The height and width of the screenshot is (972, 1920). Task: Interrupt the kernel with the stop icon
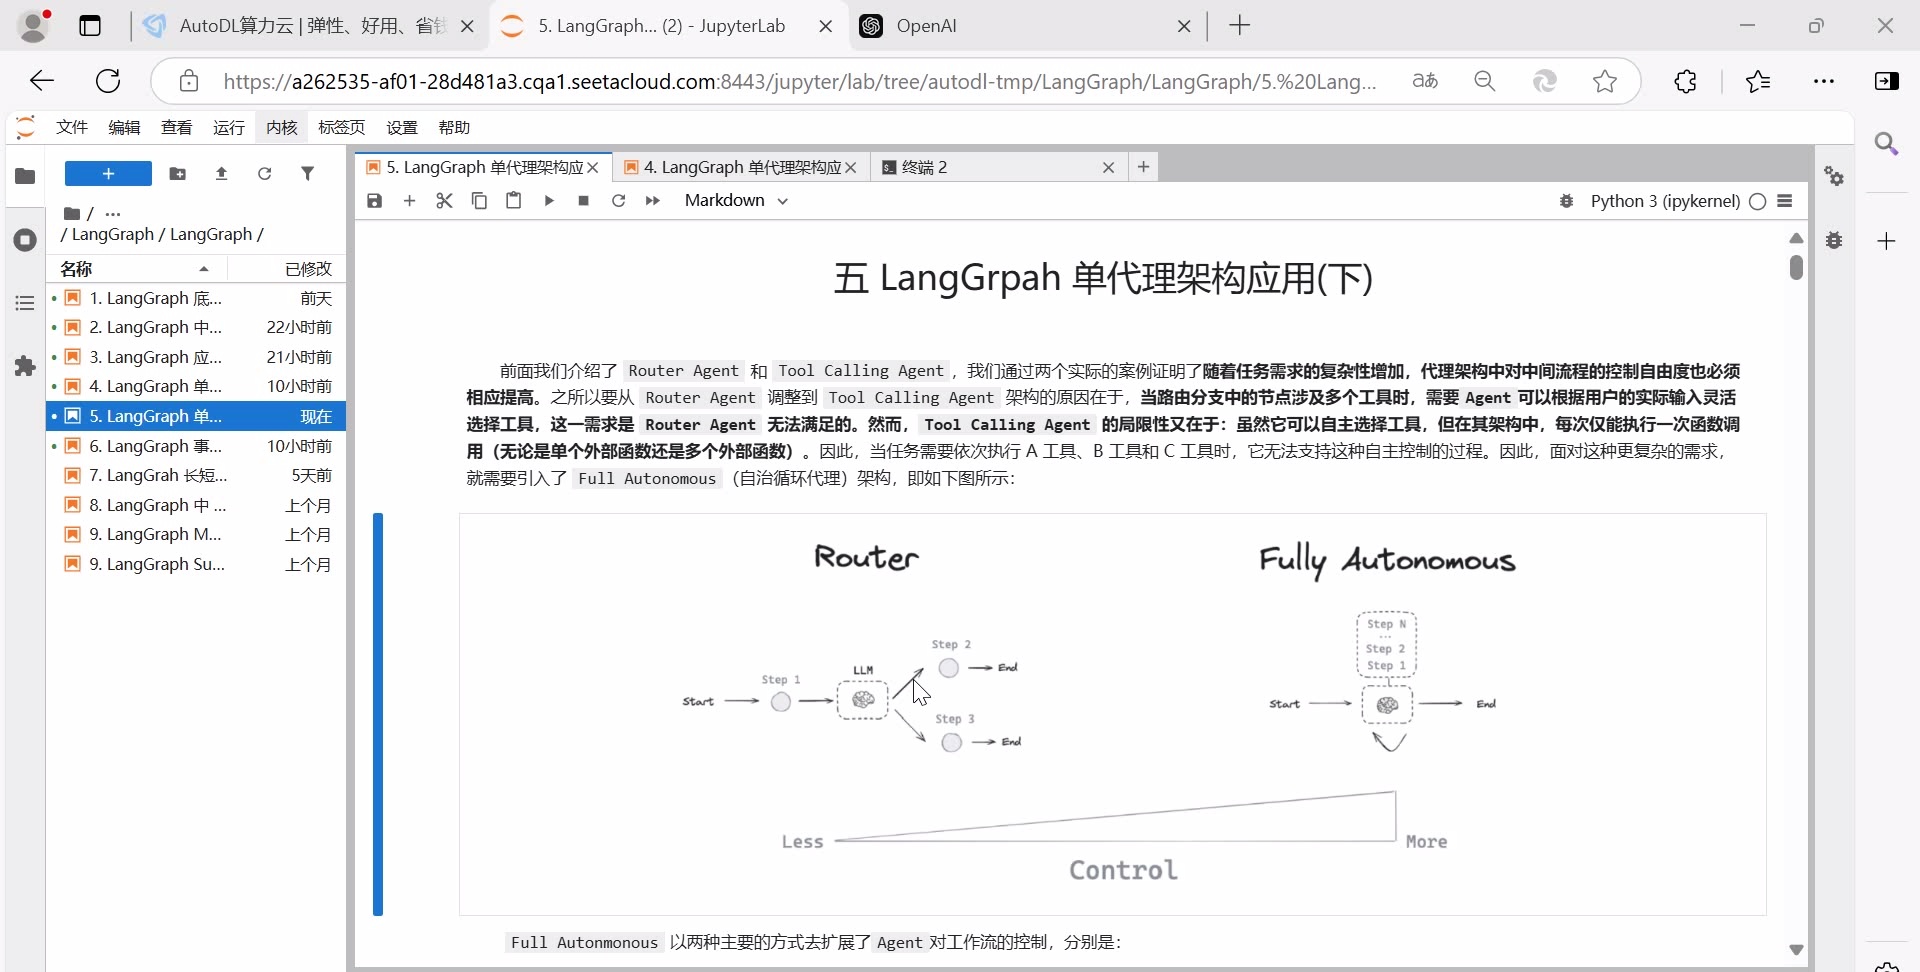[x=583, y=200]
